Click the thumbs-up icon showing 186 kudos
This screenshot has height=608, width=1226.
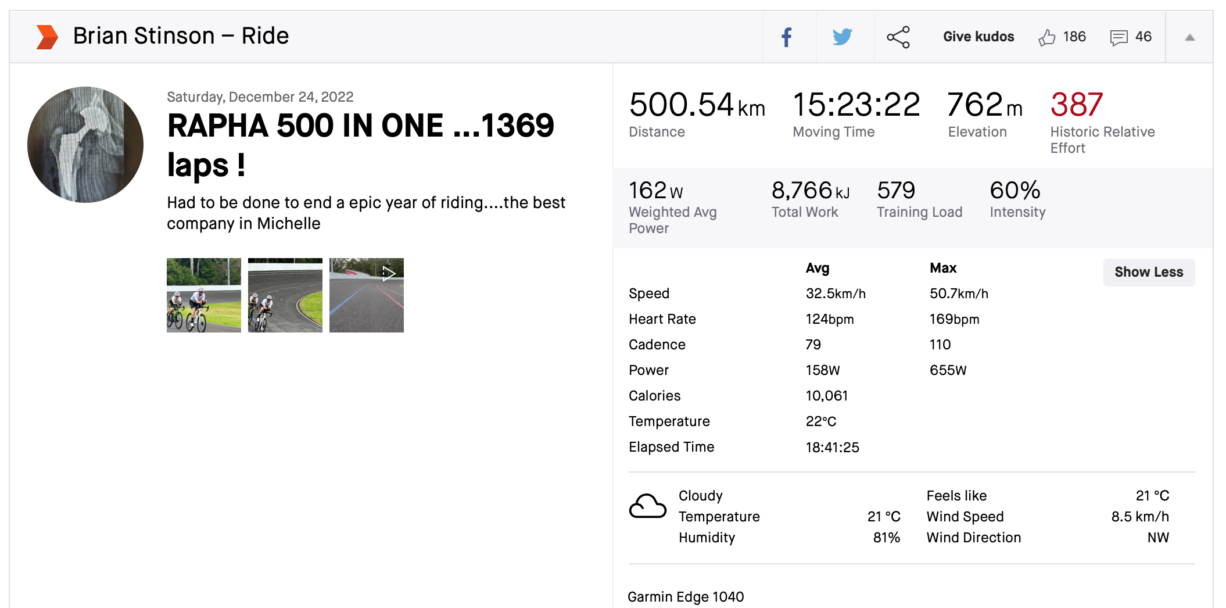(1047, 37)
